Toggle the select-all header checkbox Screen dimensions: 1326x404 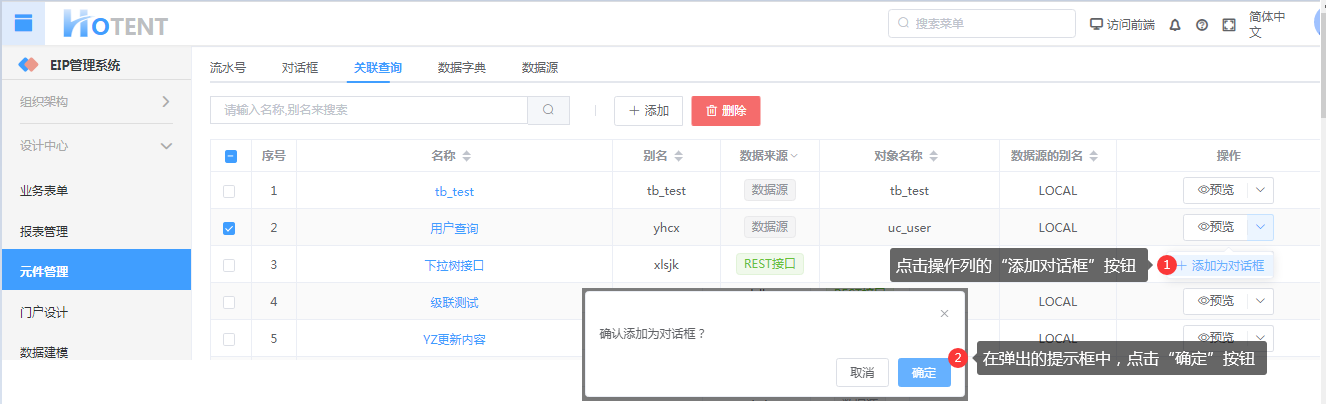pos(230,156)
